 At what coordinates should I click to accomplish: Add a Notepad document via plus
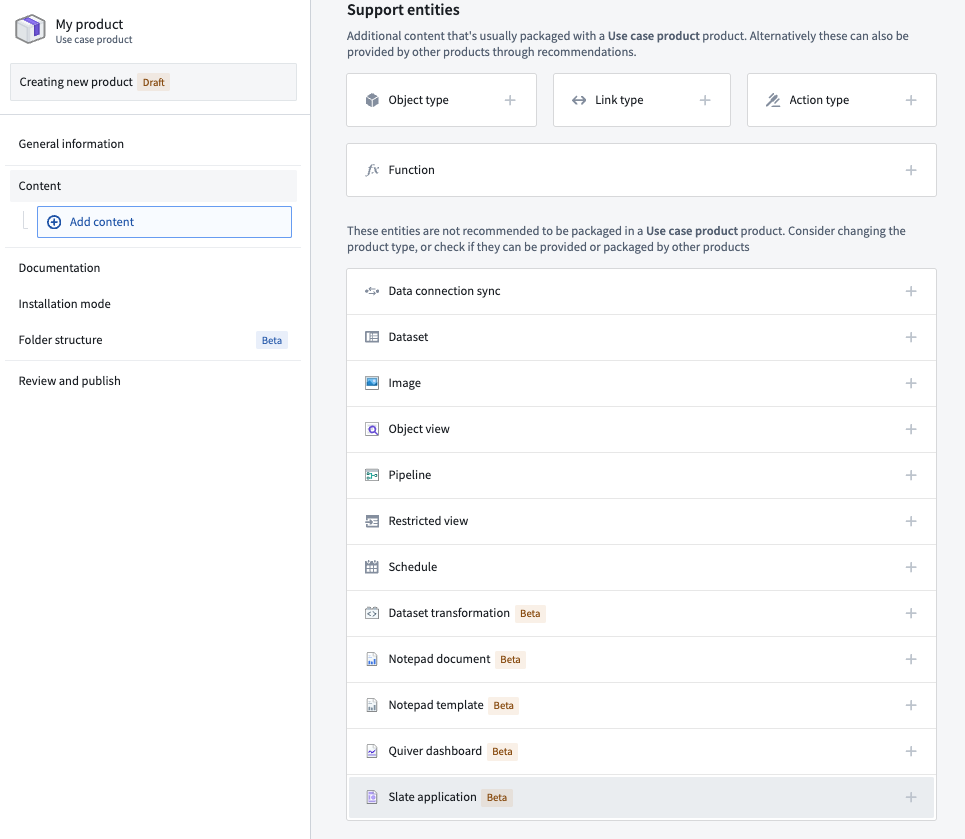click(911, 659)
